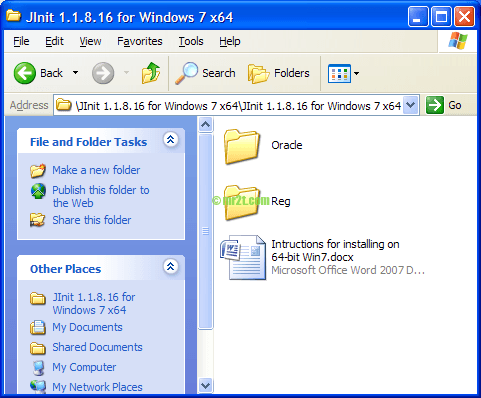Image resolution: width=481 pixels, height=398 pixels.
Task: Open the Forward history dropdown arrow
Action: pyautogui.click(x=126, y=73)
